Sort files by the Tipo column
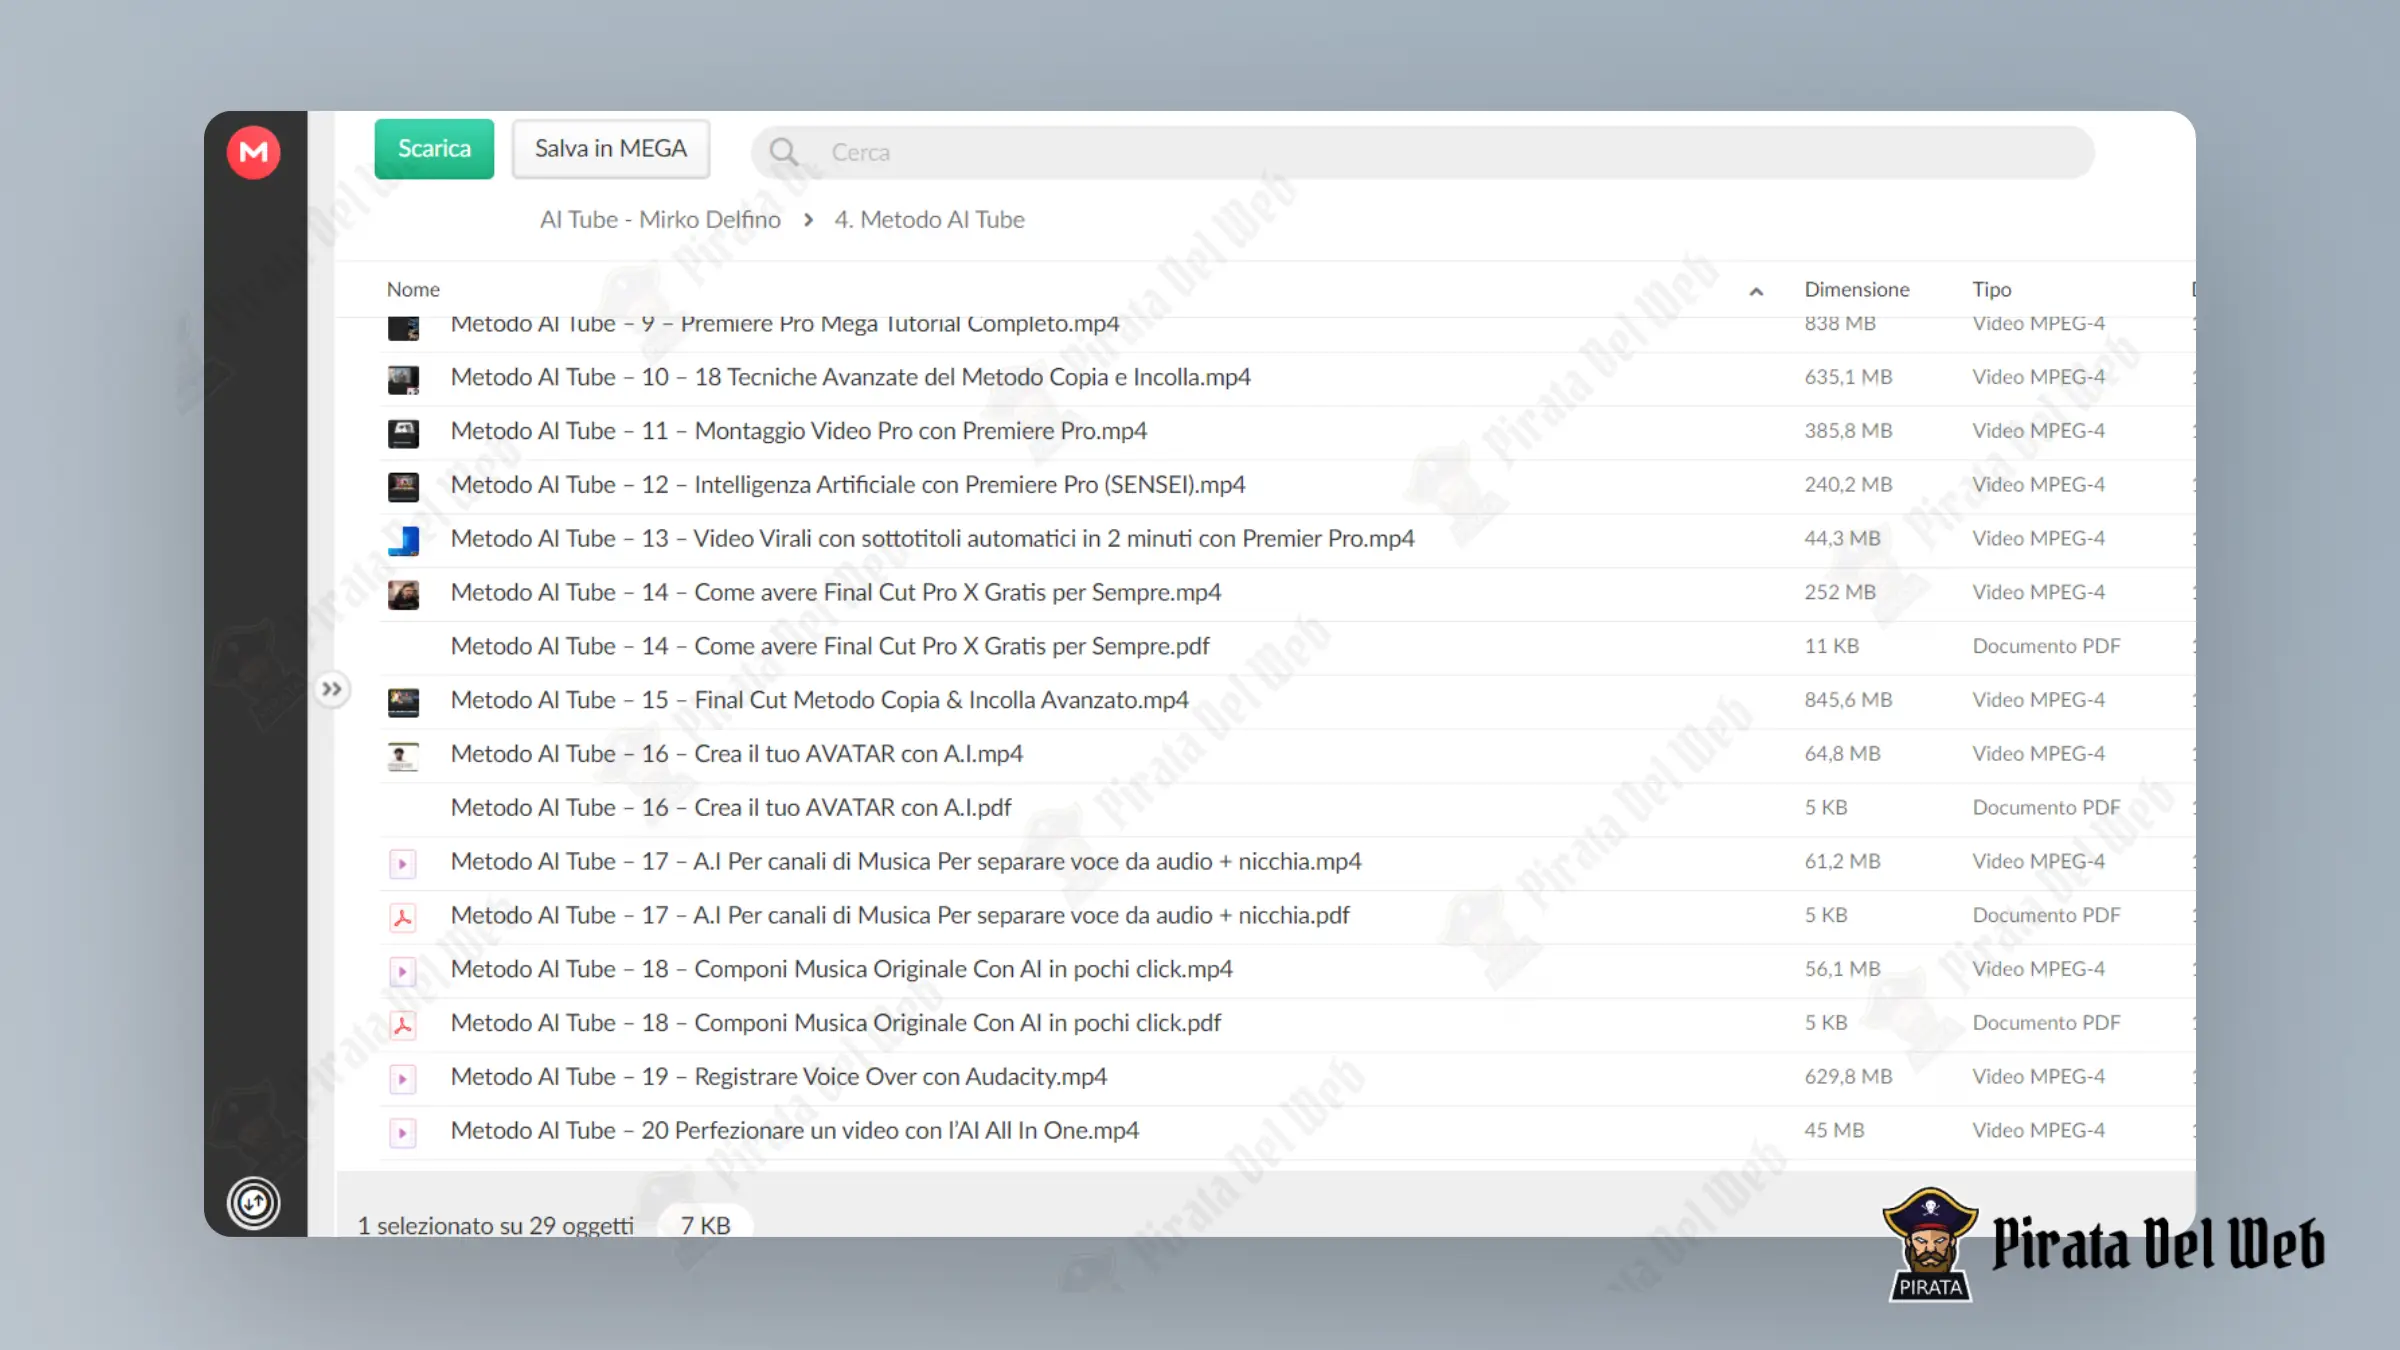 [1991, 289]
